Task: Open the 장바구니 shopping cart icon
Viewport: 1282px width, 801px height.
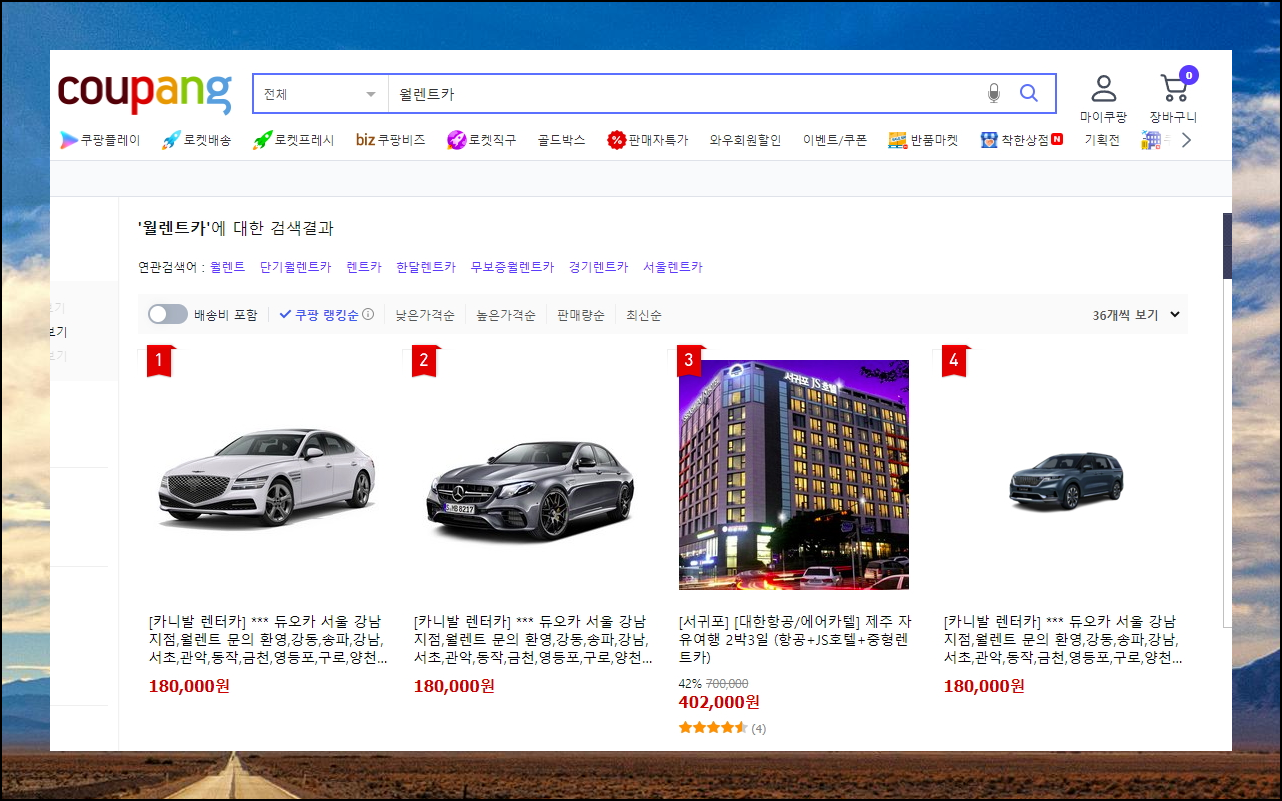Action: coord(1173,88)
